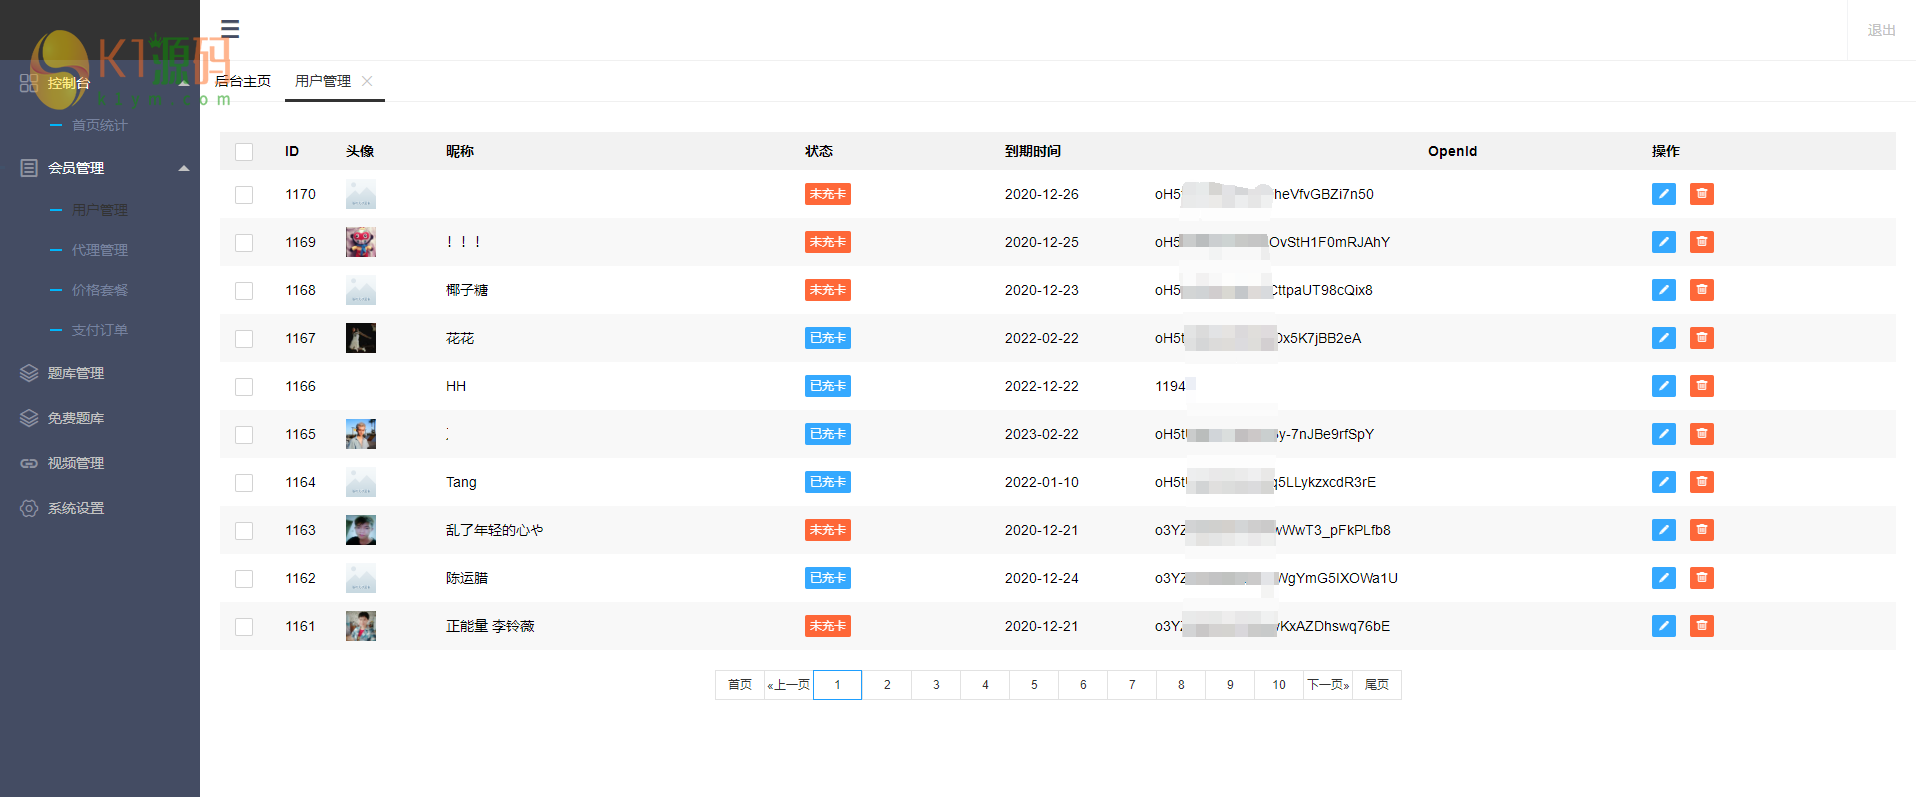This screenshot has width=1916, height=797.
Task: Edit user 1167 with pencil icon
Action: pyautogui.click(x=1663, y=338)
